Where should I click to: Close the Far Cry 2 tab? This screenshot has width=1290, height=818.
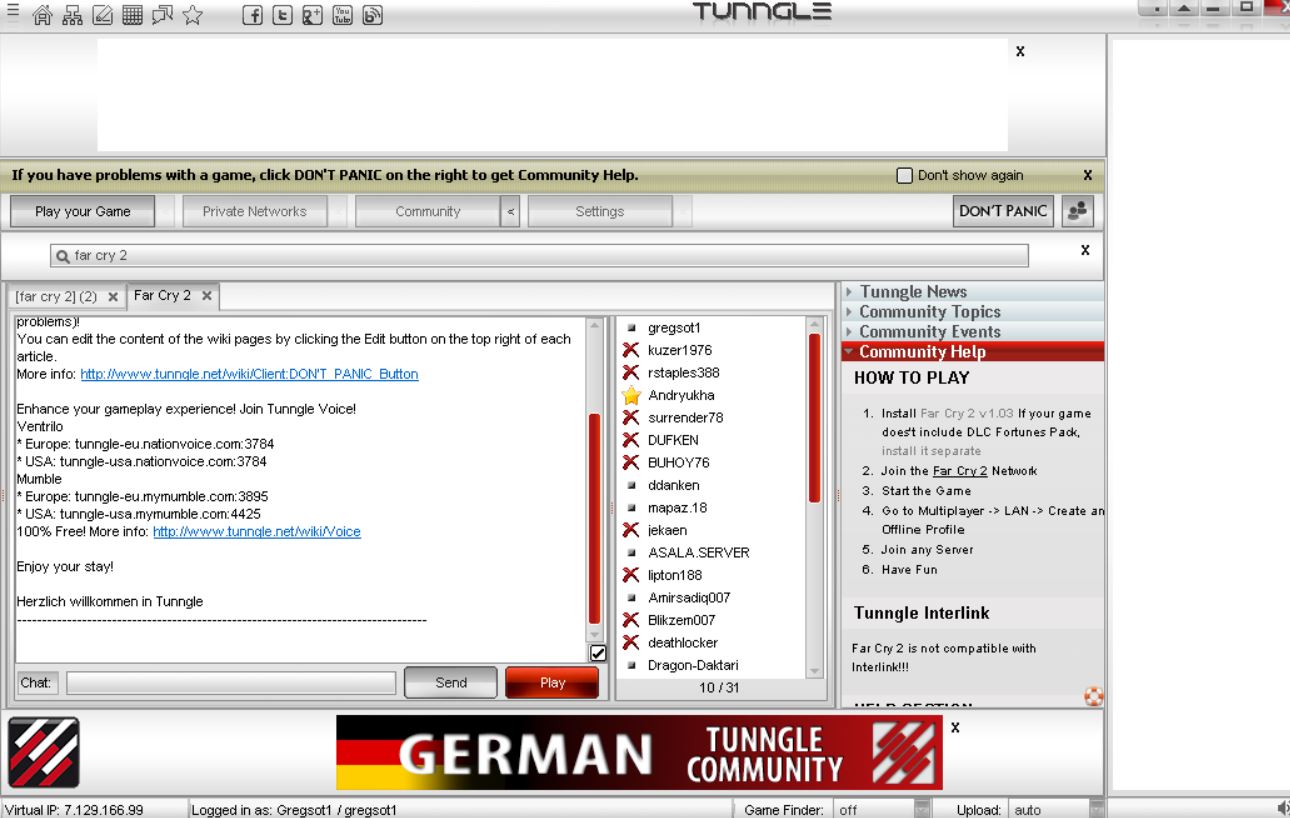pyautogui.click(x=206, y=296)
